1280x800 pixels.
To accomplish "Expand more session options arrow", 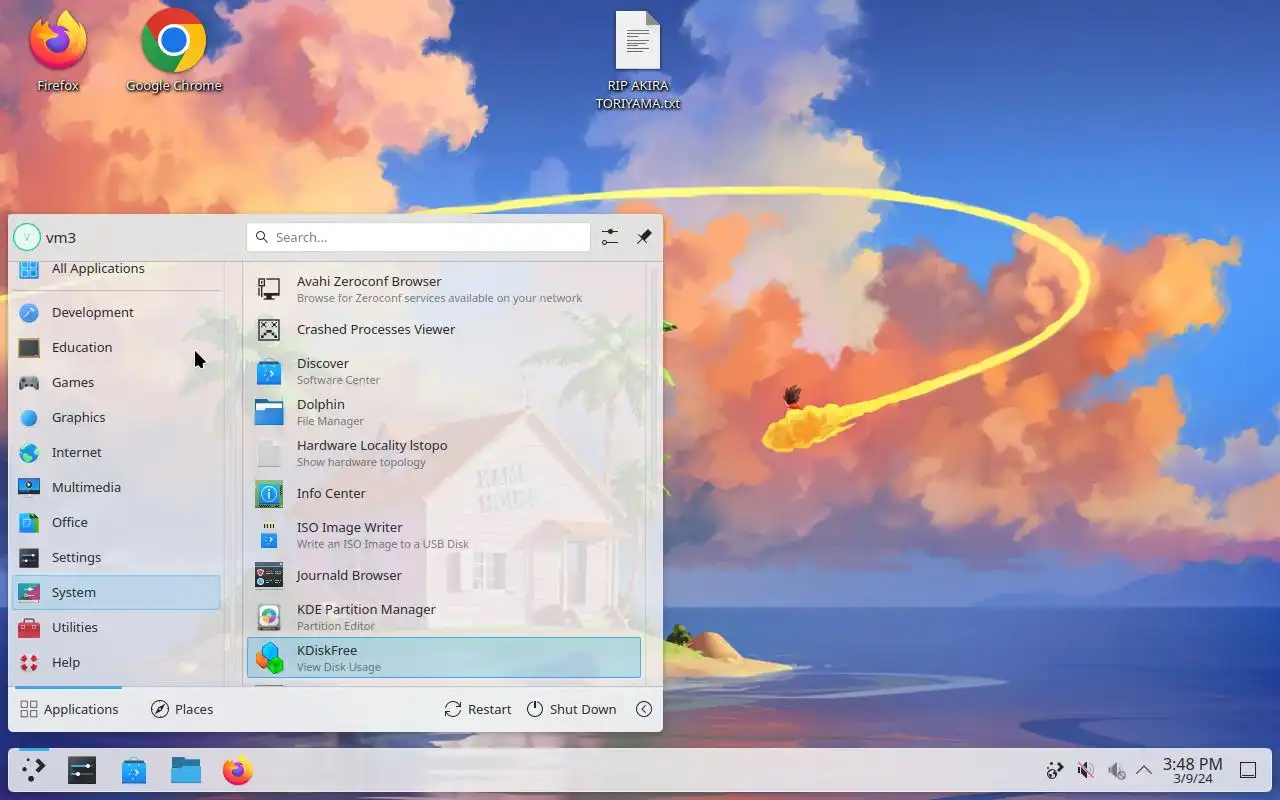I will [x=644, y=709].
